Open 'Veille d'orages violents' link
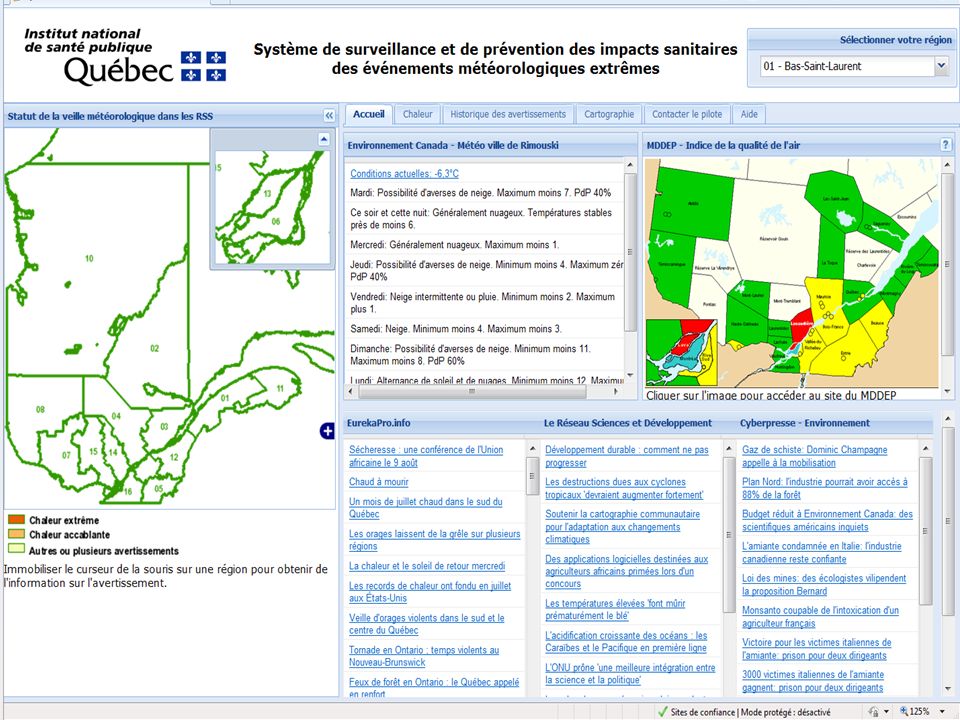960x720 pixels. tap(427, 624)
